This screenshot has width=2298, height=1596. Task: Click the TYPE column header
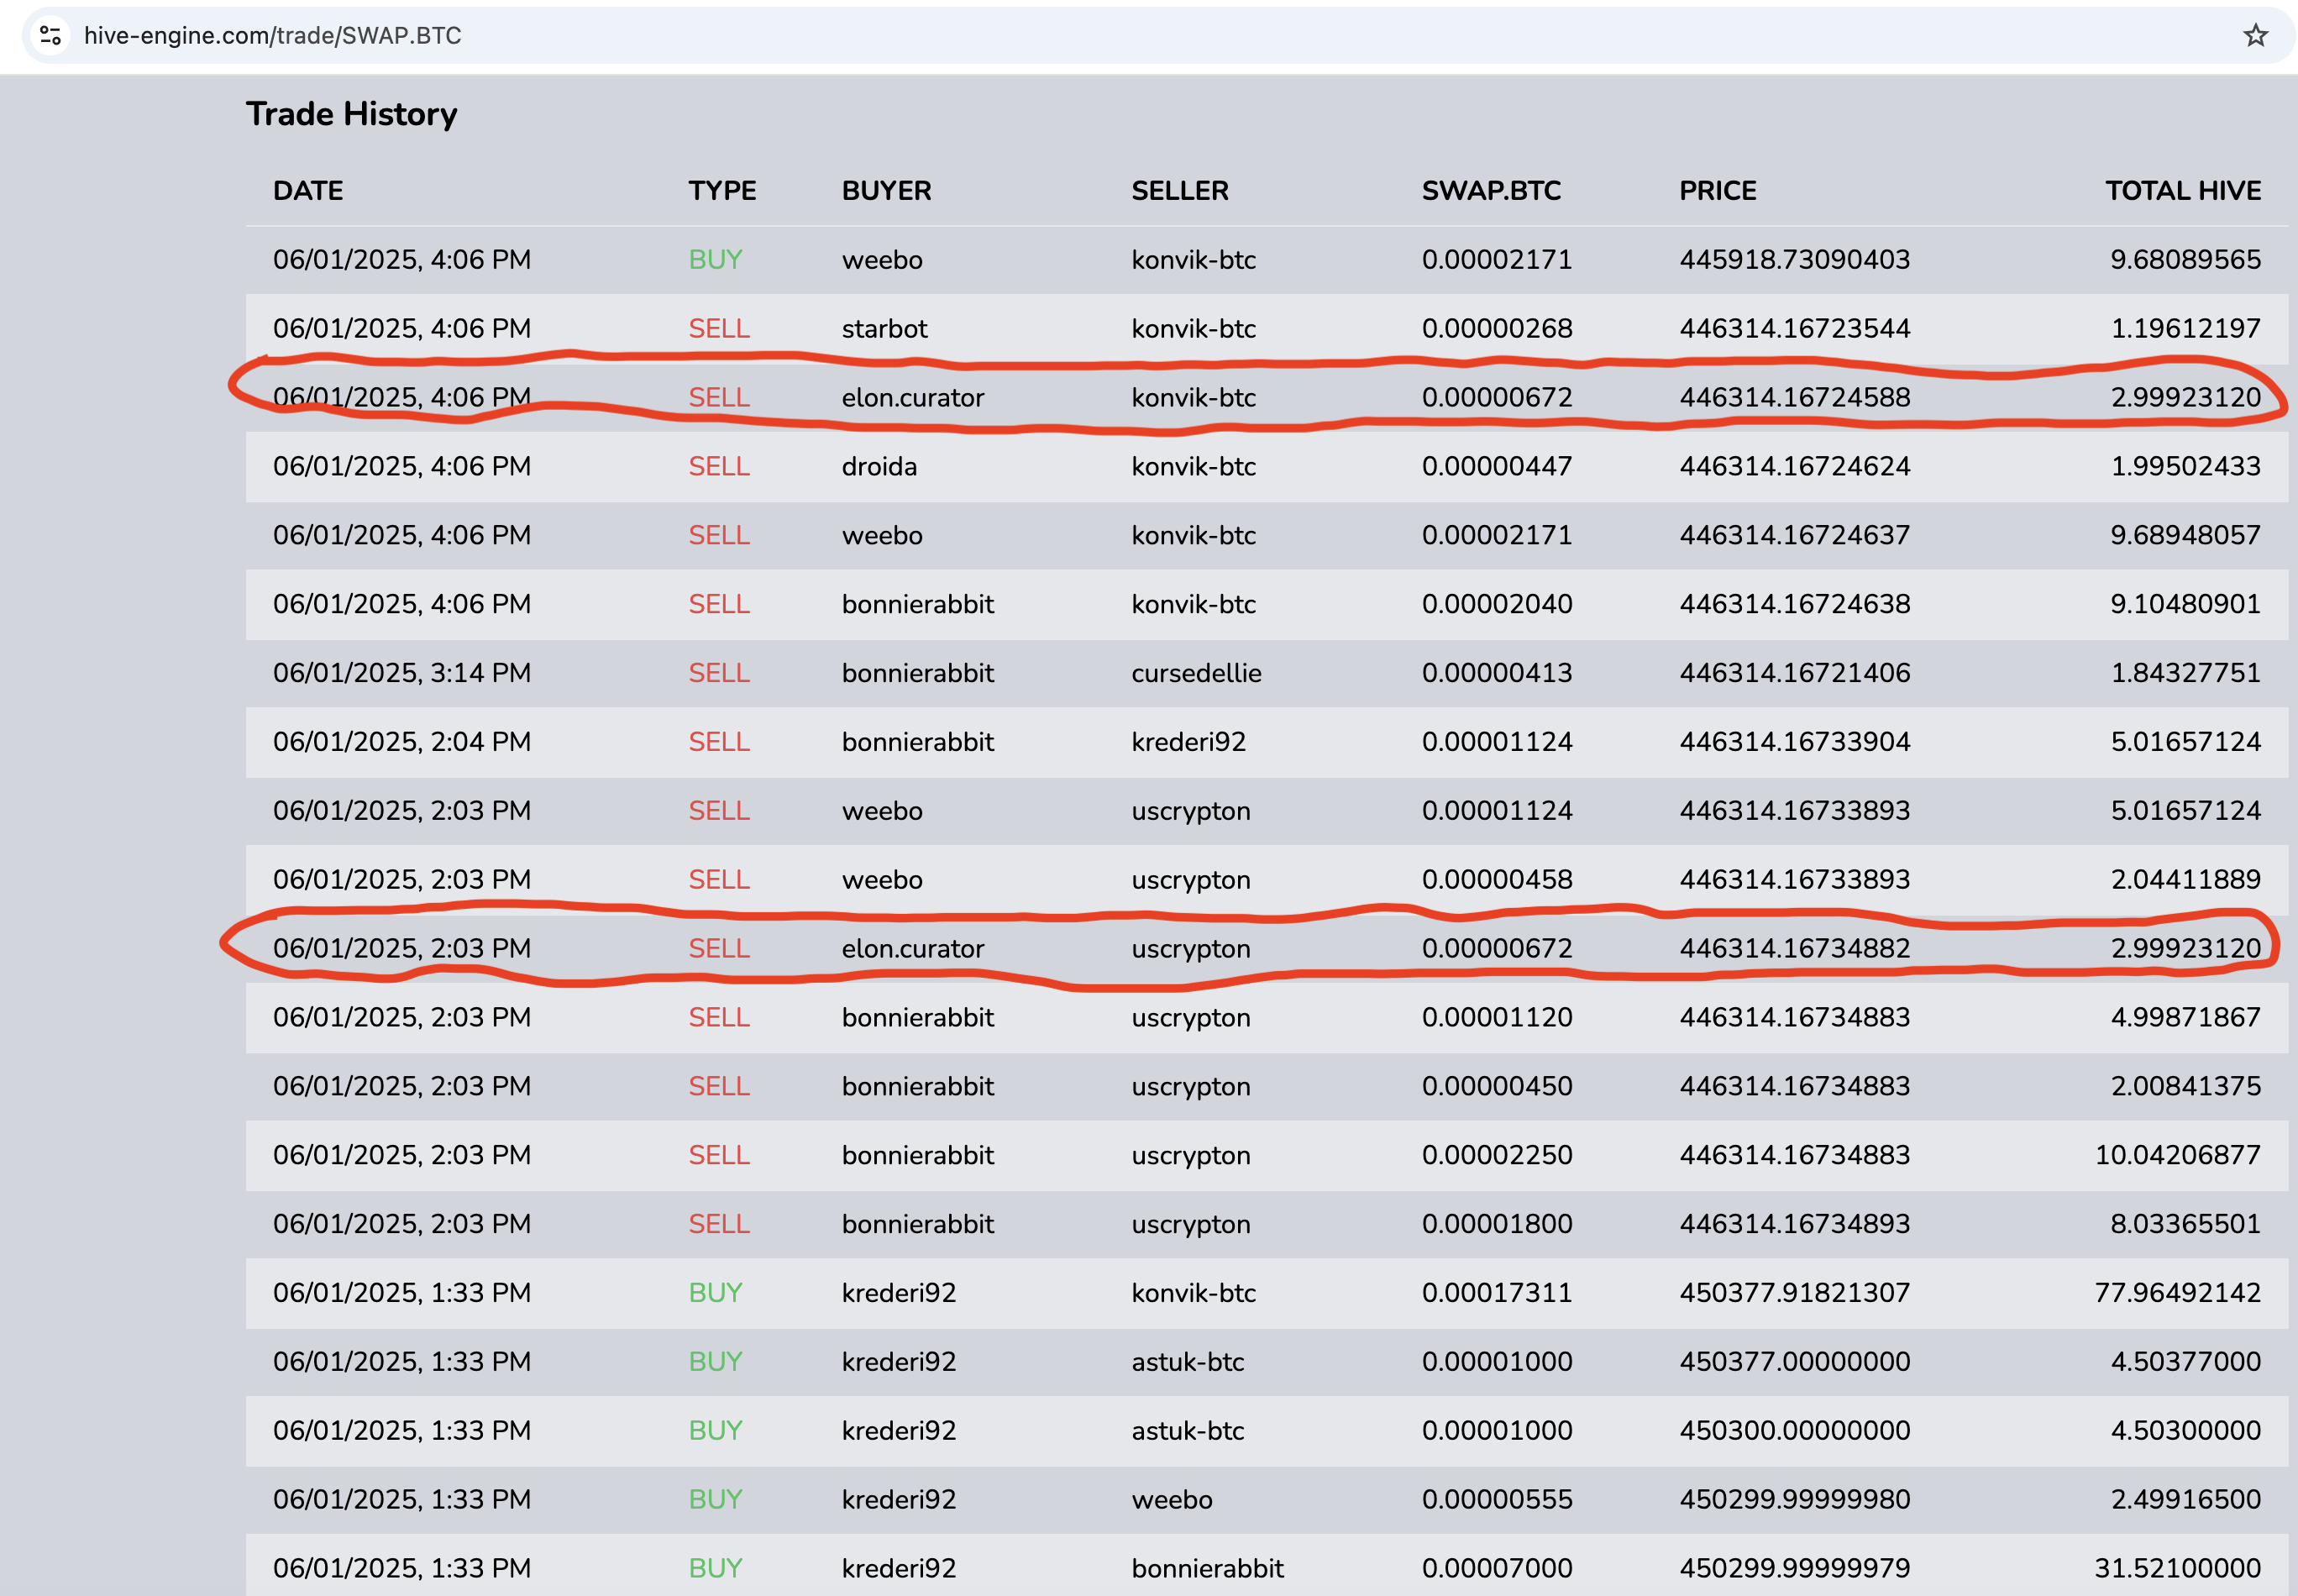pyautogui.click(x=722, y=191)
